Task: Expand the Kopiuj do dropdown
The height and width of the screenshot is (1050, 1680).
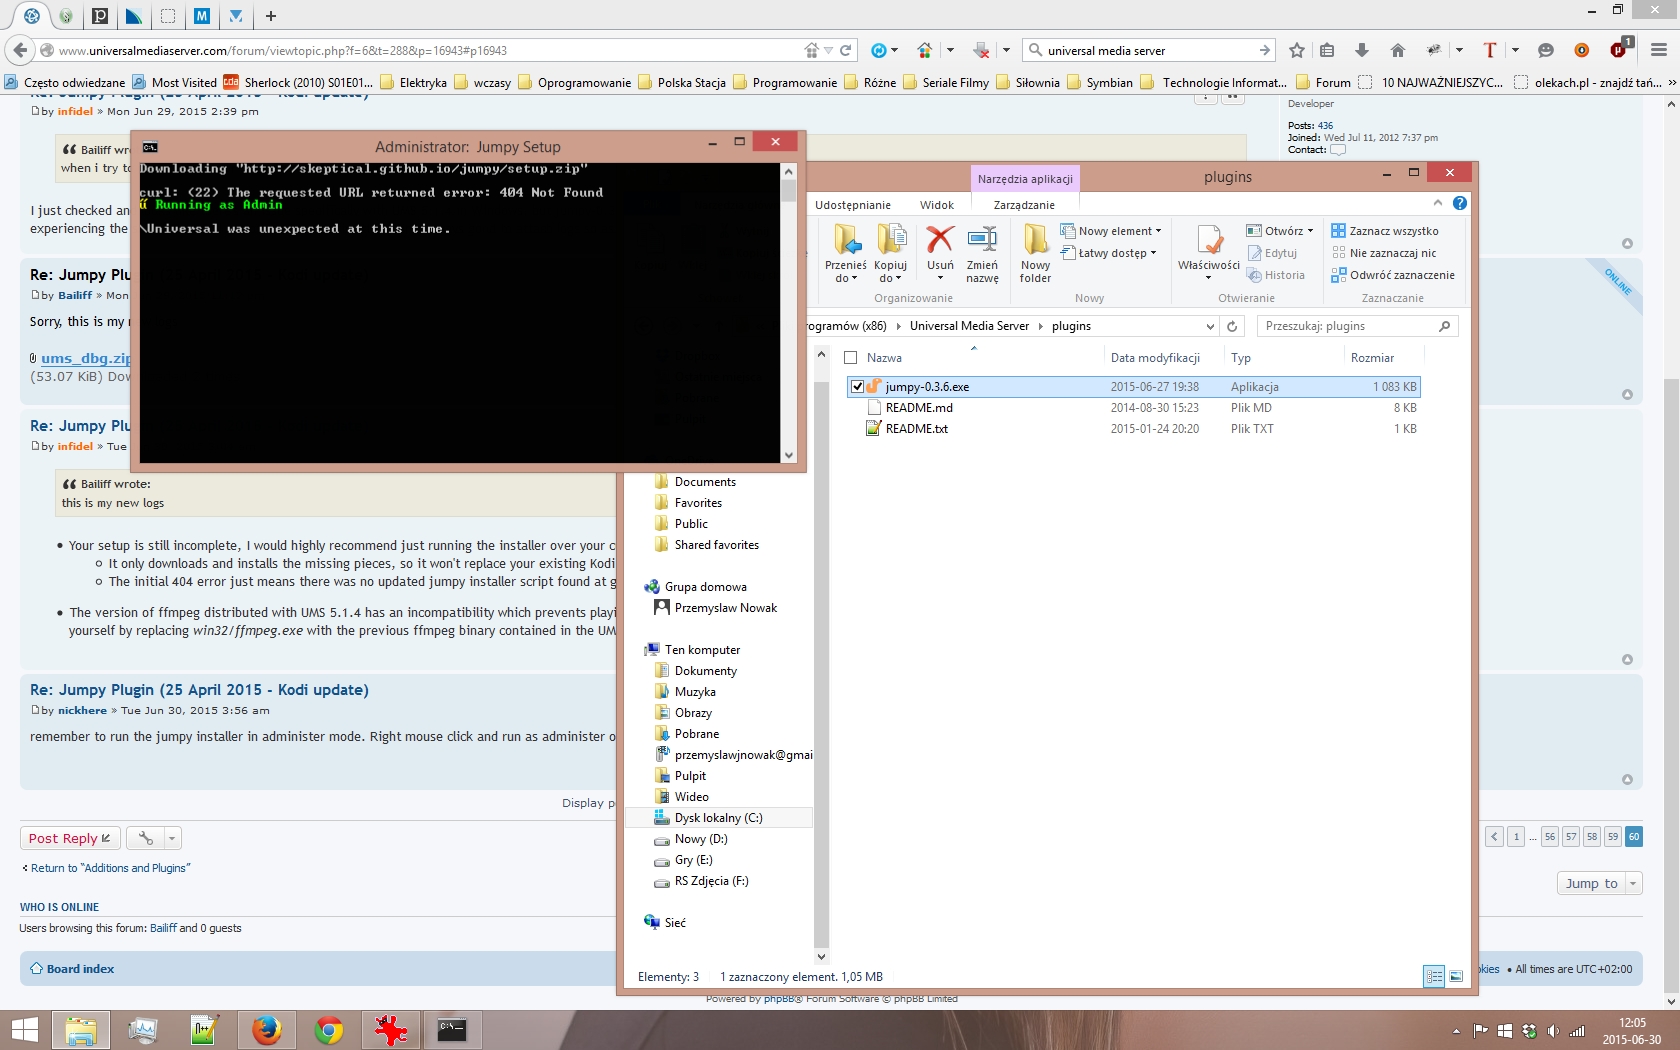Action: tap(890, 272)
